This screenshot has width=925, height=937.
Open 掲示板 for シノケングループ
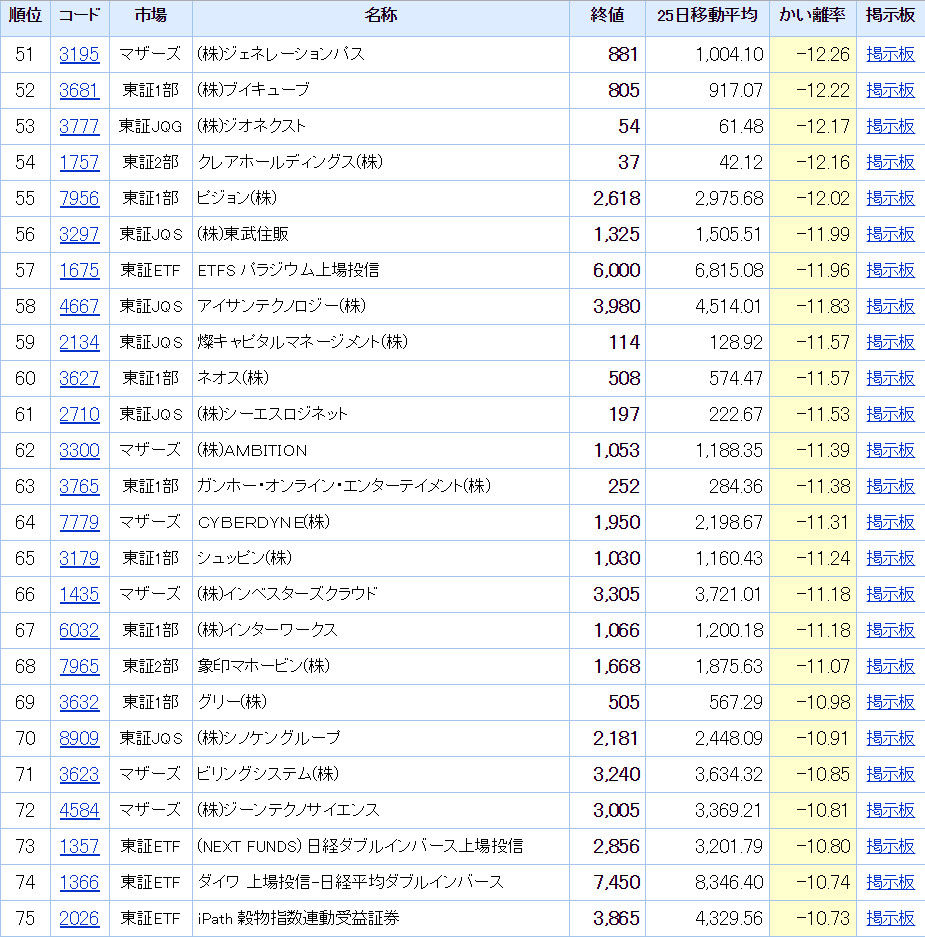pyautogui.click(x=890, y=738)
